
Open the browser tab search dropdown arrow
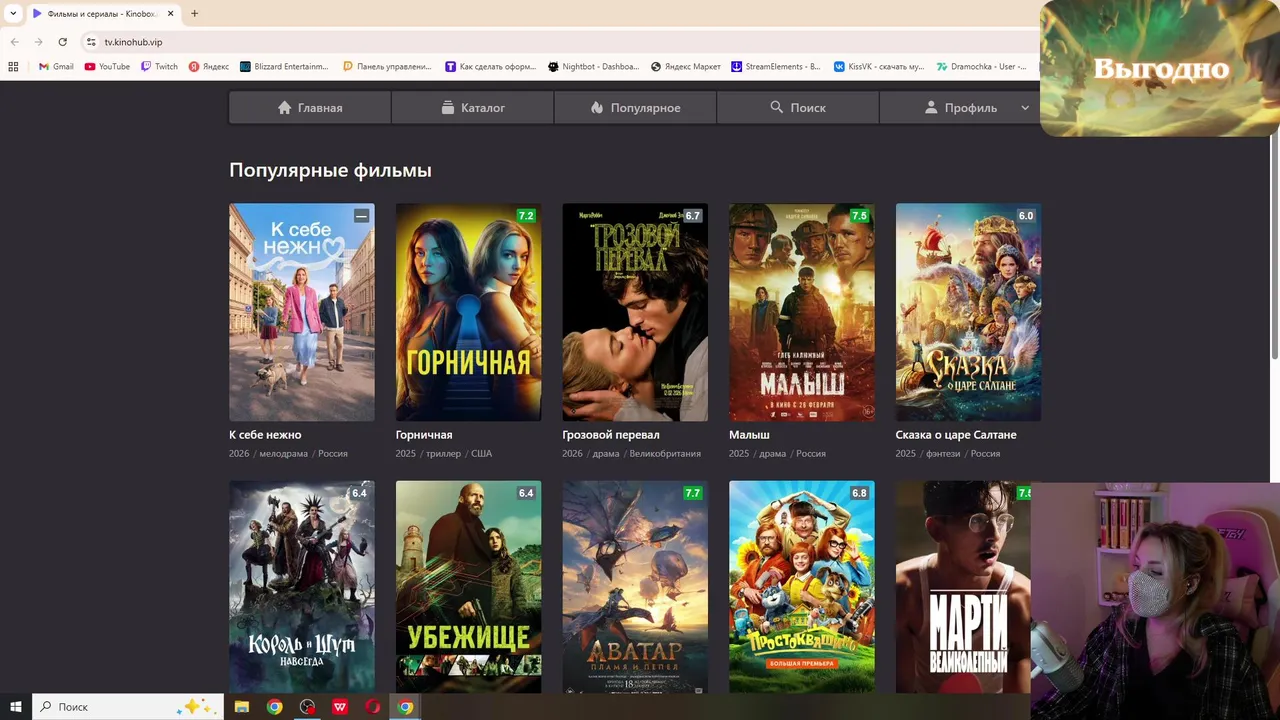tap(13, 14)
